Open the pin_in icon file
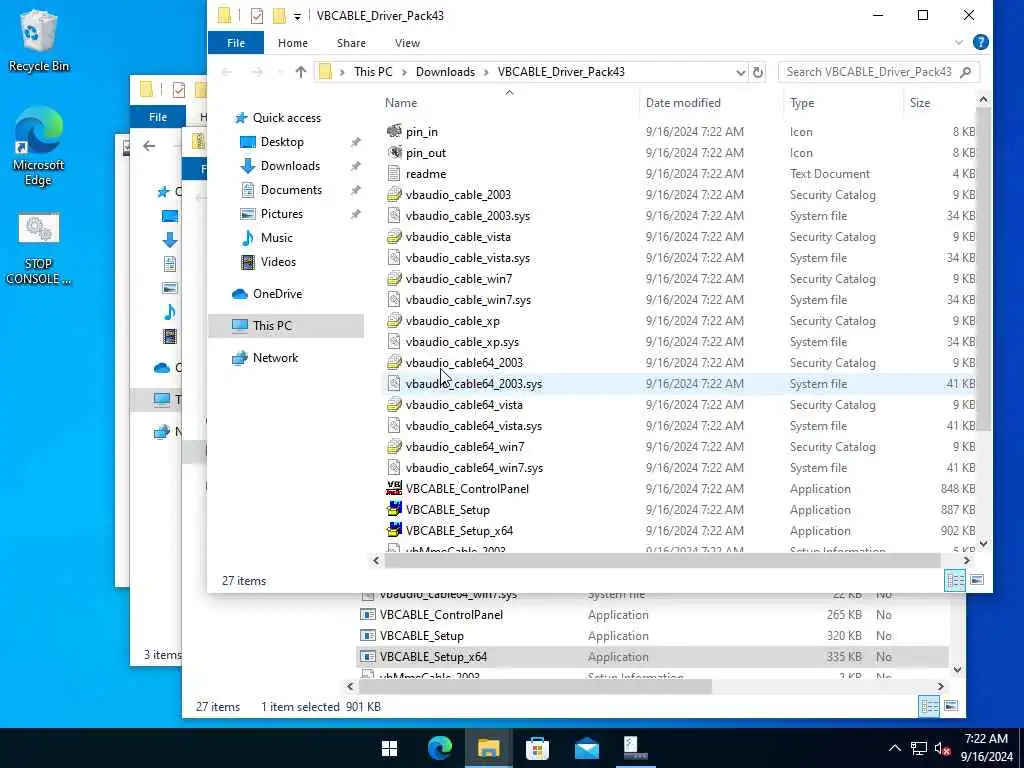This screenshot has height=768, width=1024. click(x=394, y=131)
